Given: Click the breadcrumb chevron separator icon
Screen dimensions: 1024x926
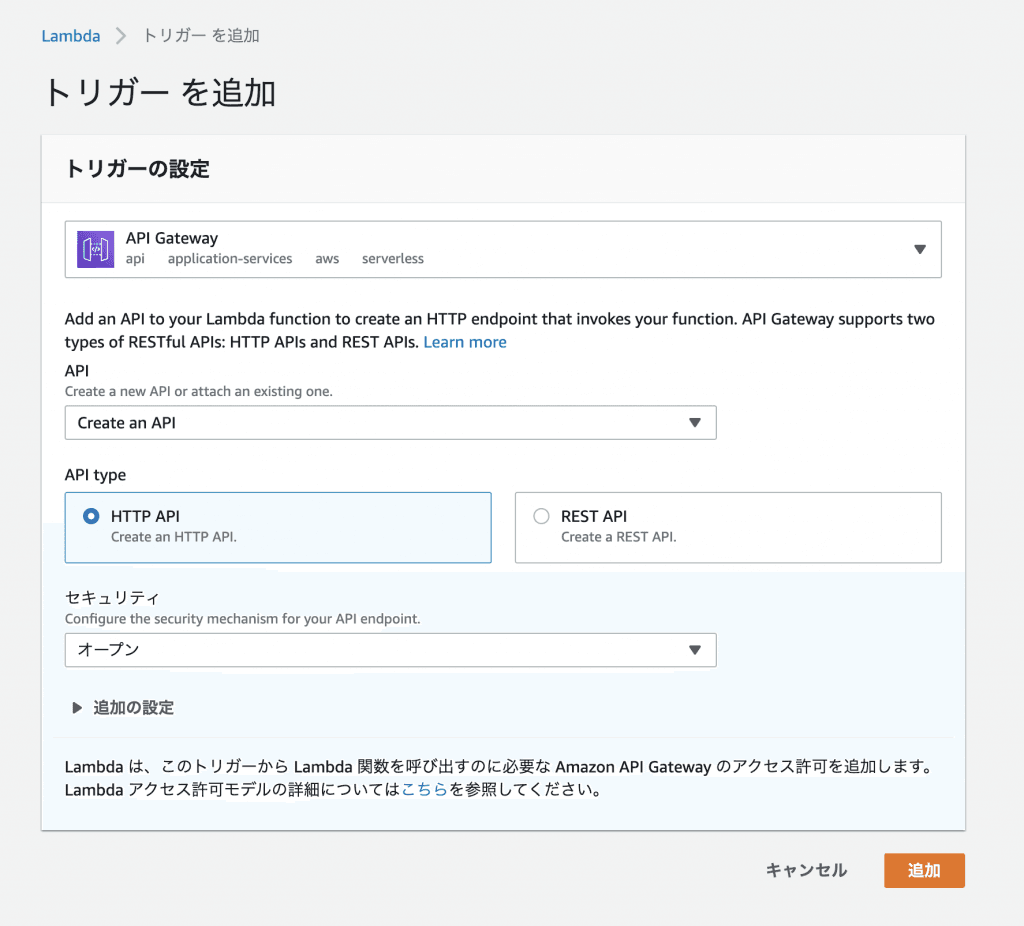Looking at the screenshot, I should [121, 36].
